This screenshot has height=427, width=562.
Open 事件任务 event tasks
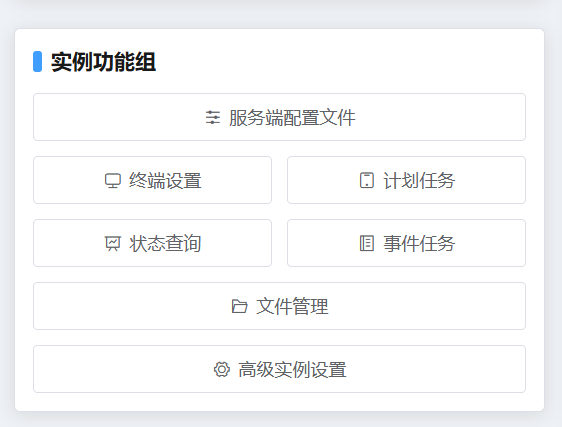coord(406,243)
